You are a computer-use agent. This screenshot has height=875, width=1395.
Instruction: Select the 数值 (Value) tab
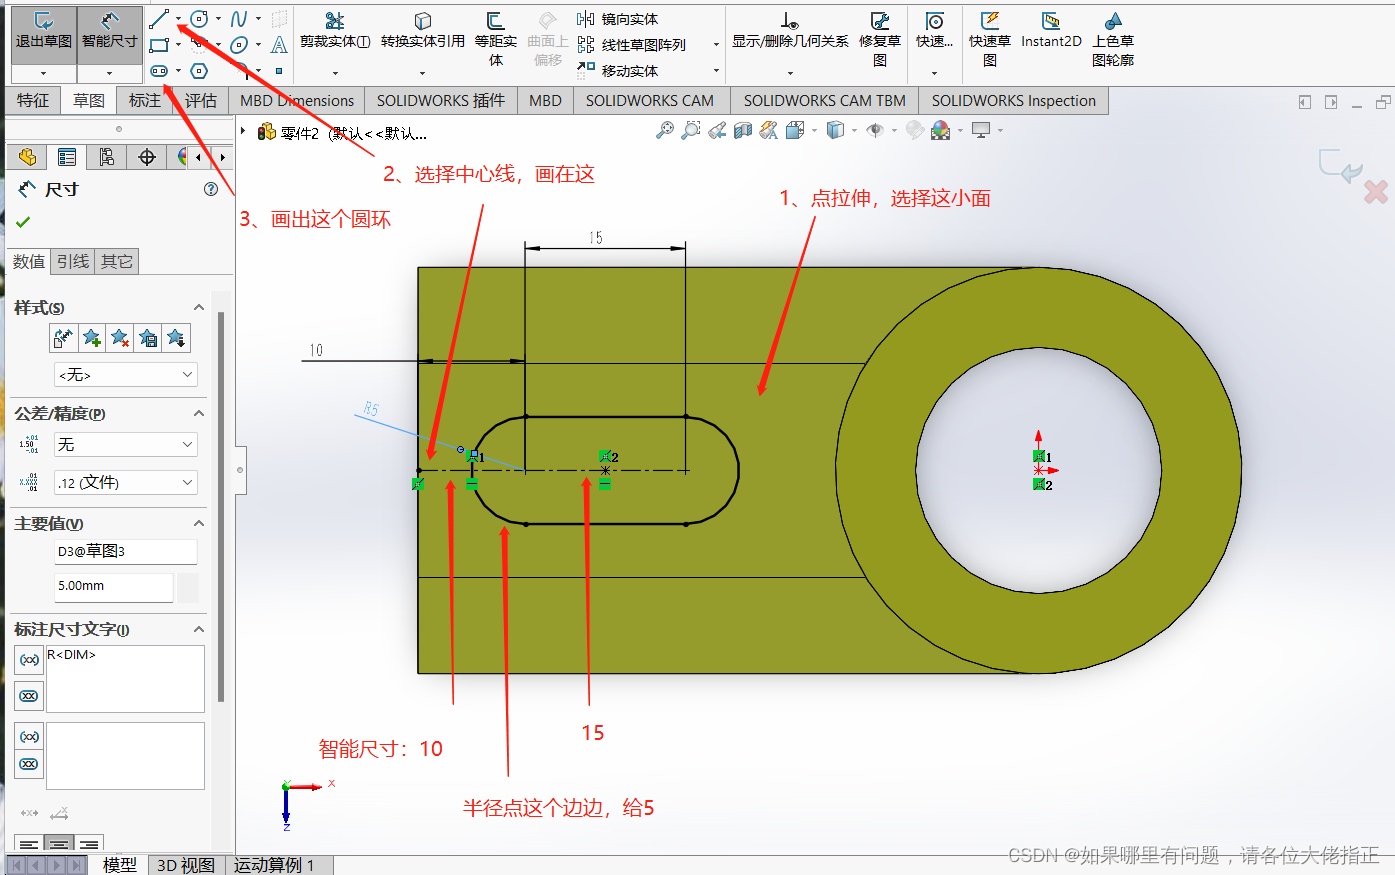(x=29, y=261)
